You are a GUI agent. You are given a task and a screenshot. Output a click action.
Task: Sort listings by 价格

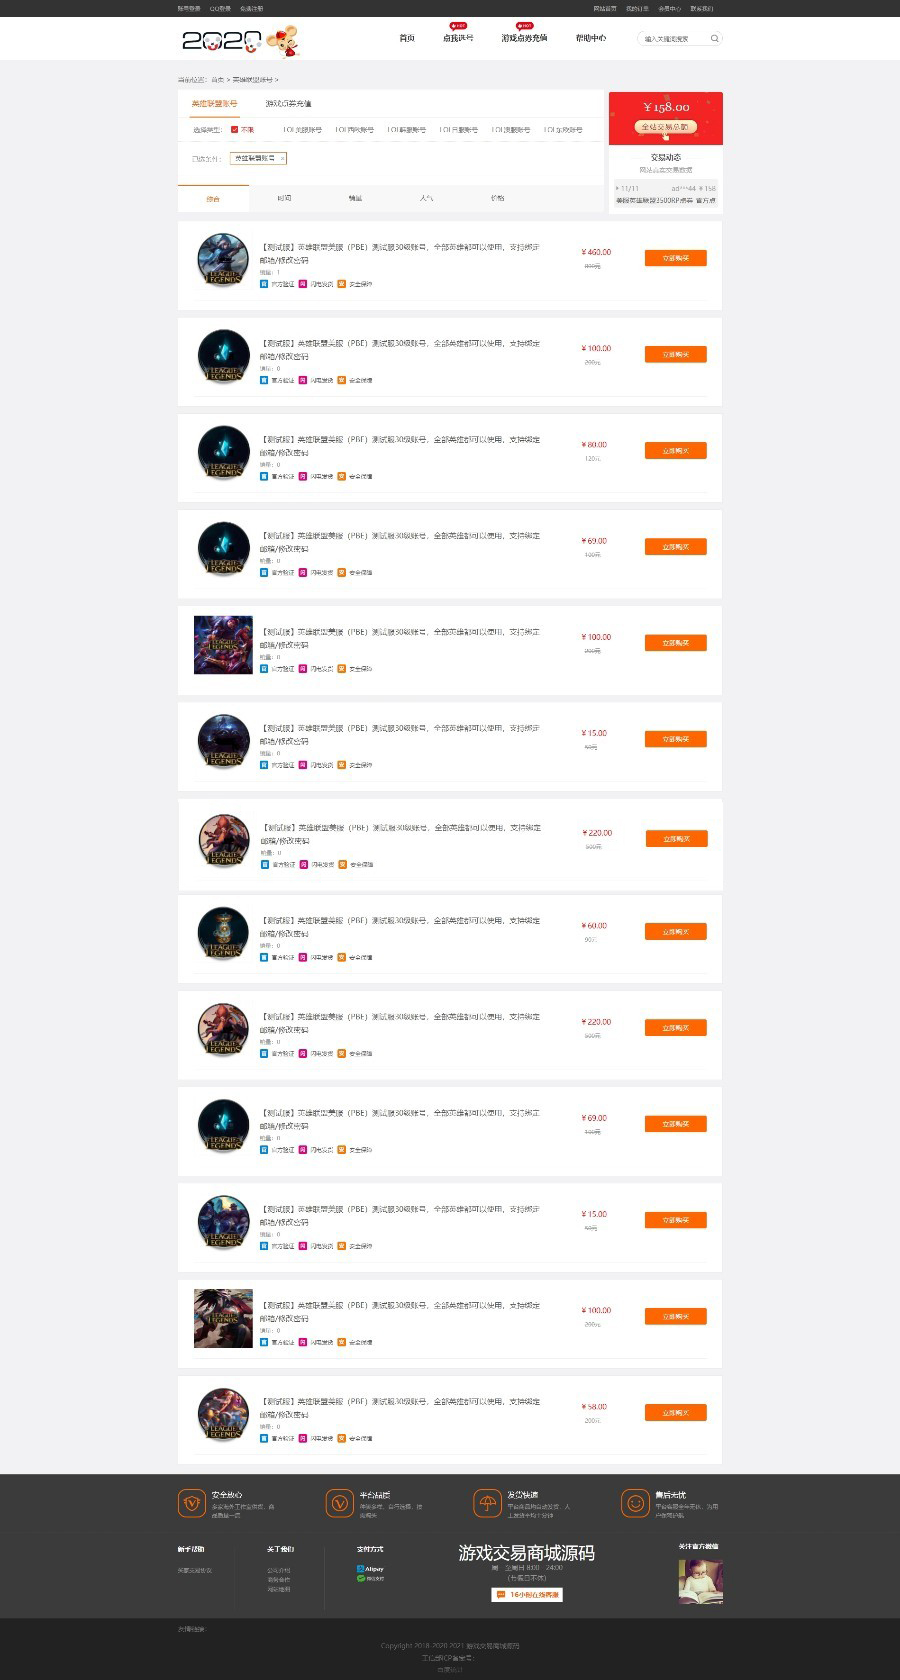click(x=497, y=198)
